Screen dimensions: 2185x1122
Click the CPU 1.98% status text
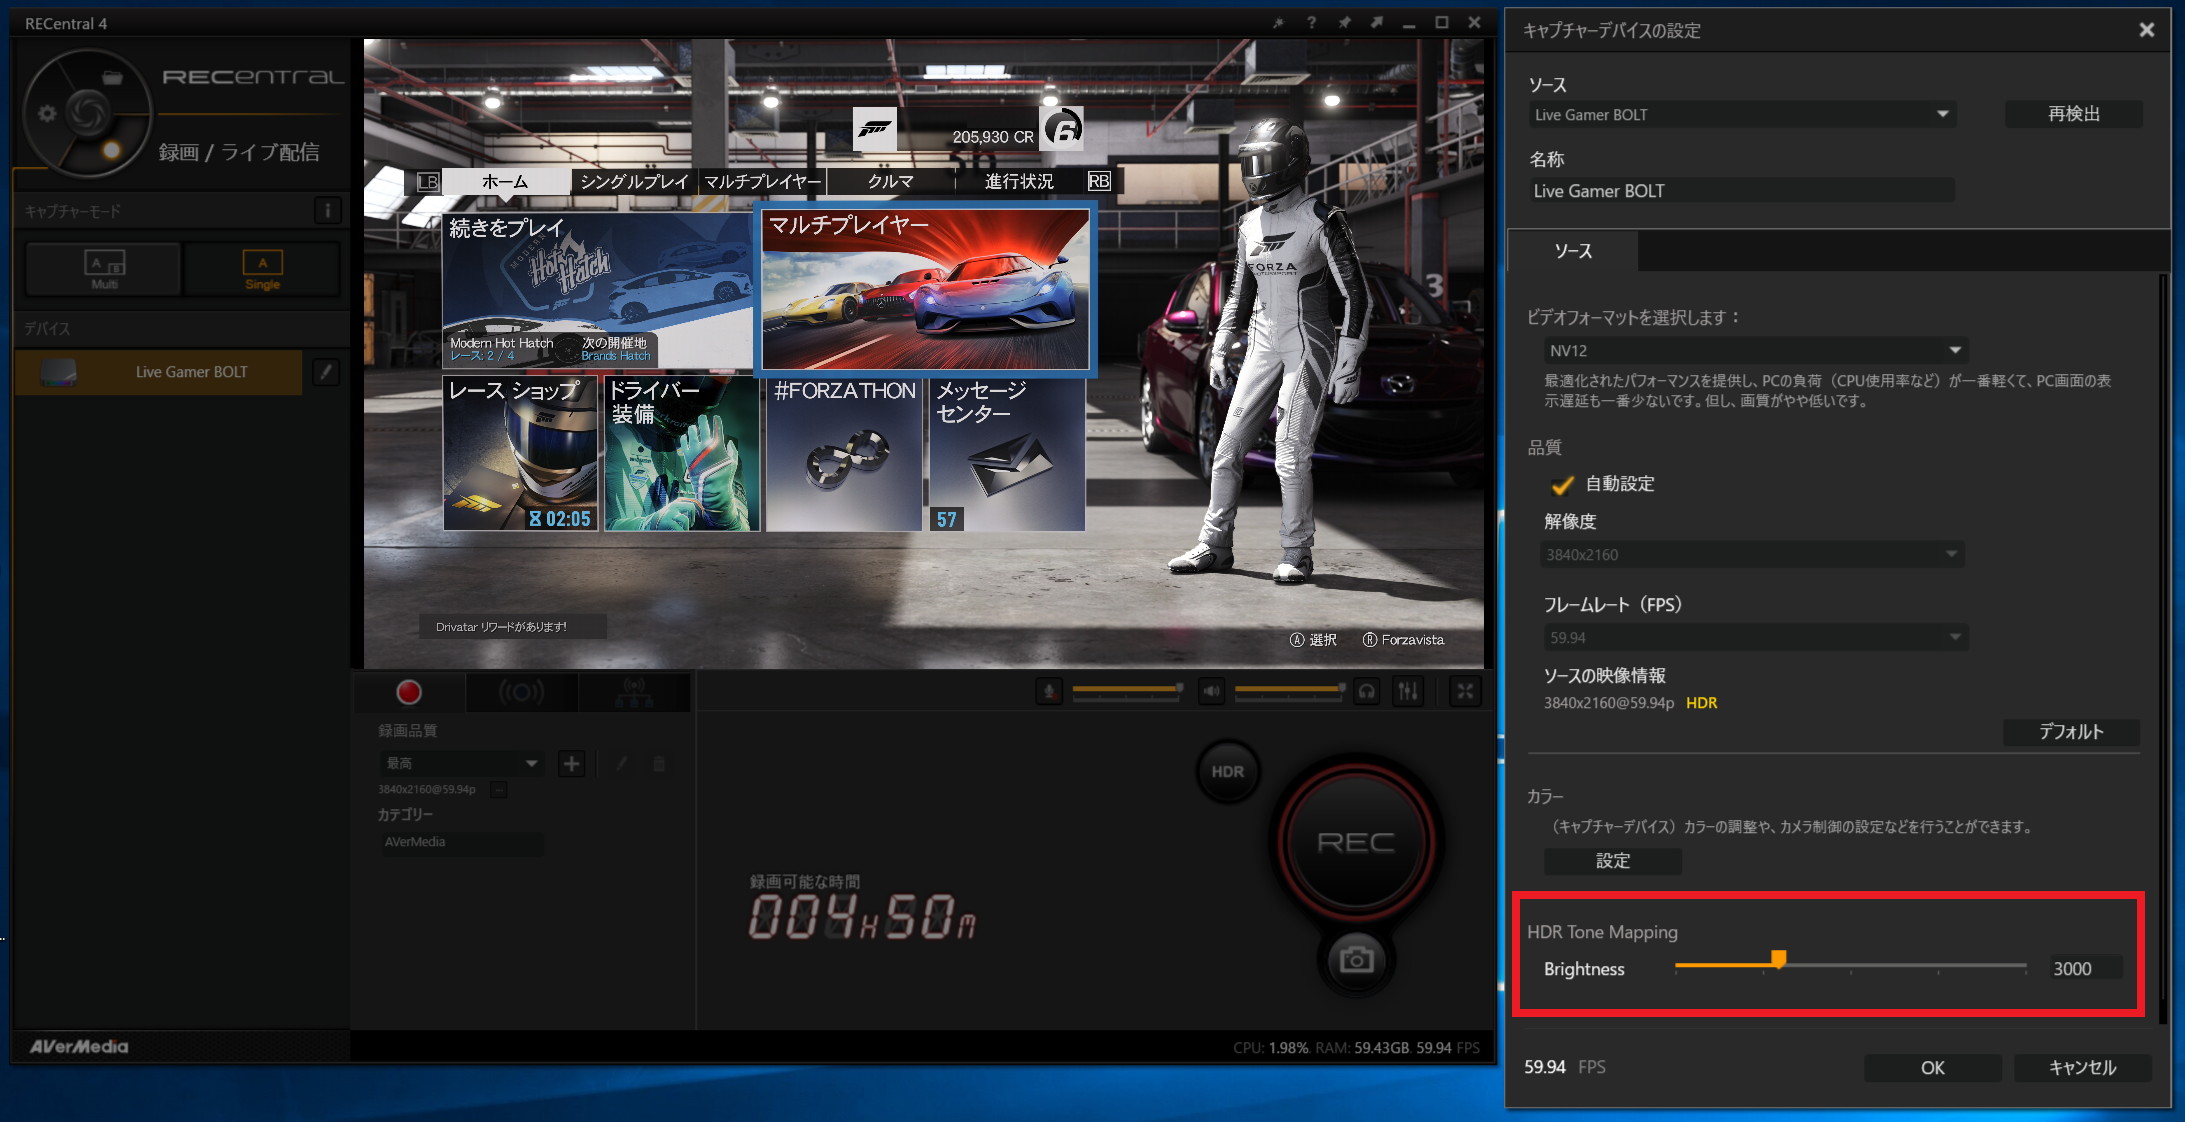[x=1271, y=1048]
